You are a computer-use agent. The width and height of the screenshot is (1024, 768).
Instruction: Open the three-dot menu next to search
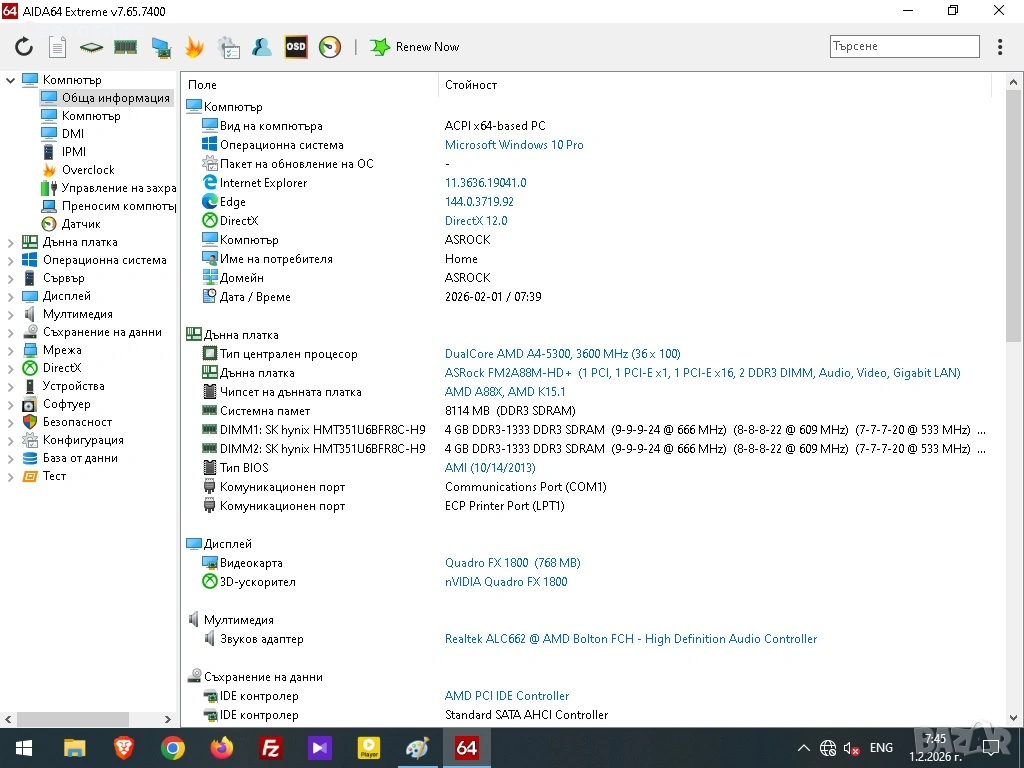[1000, 47]
